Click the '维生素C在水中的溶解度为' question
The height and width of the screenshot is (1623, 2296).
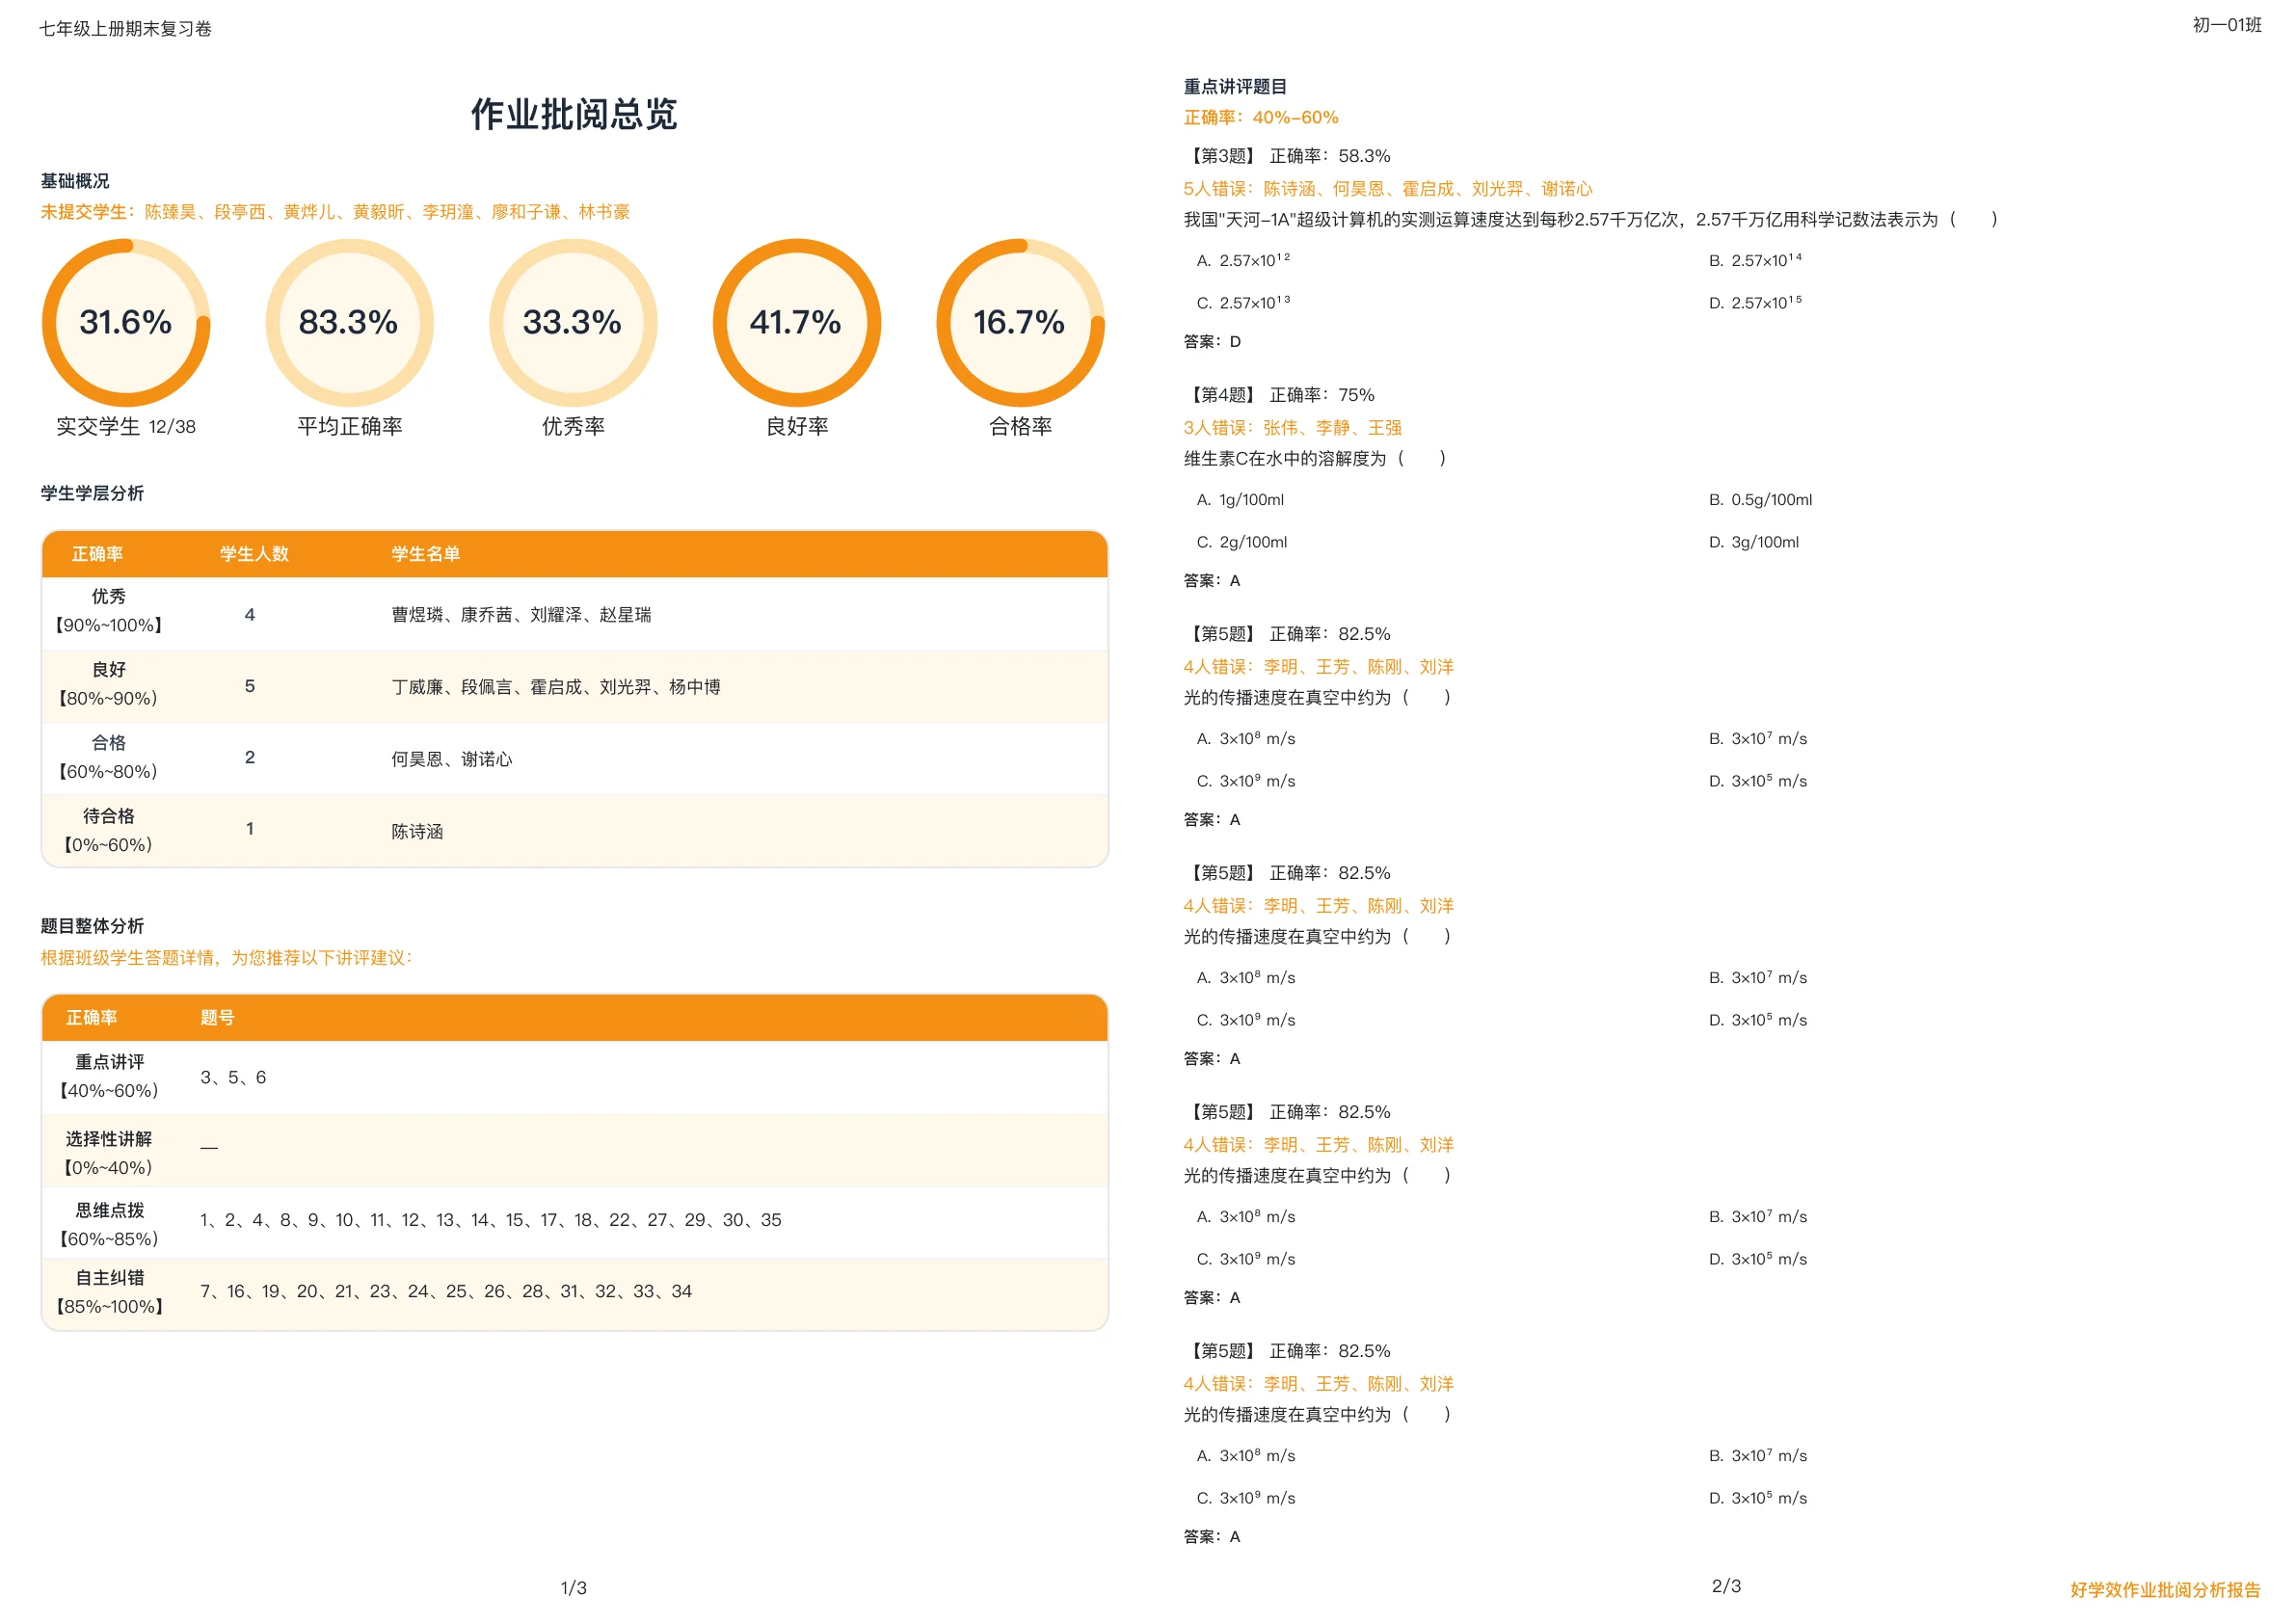[1315, 459]
